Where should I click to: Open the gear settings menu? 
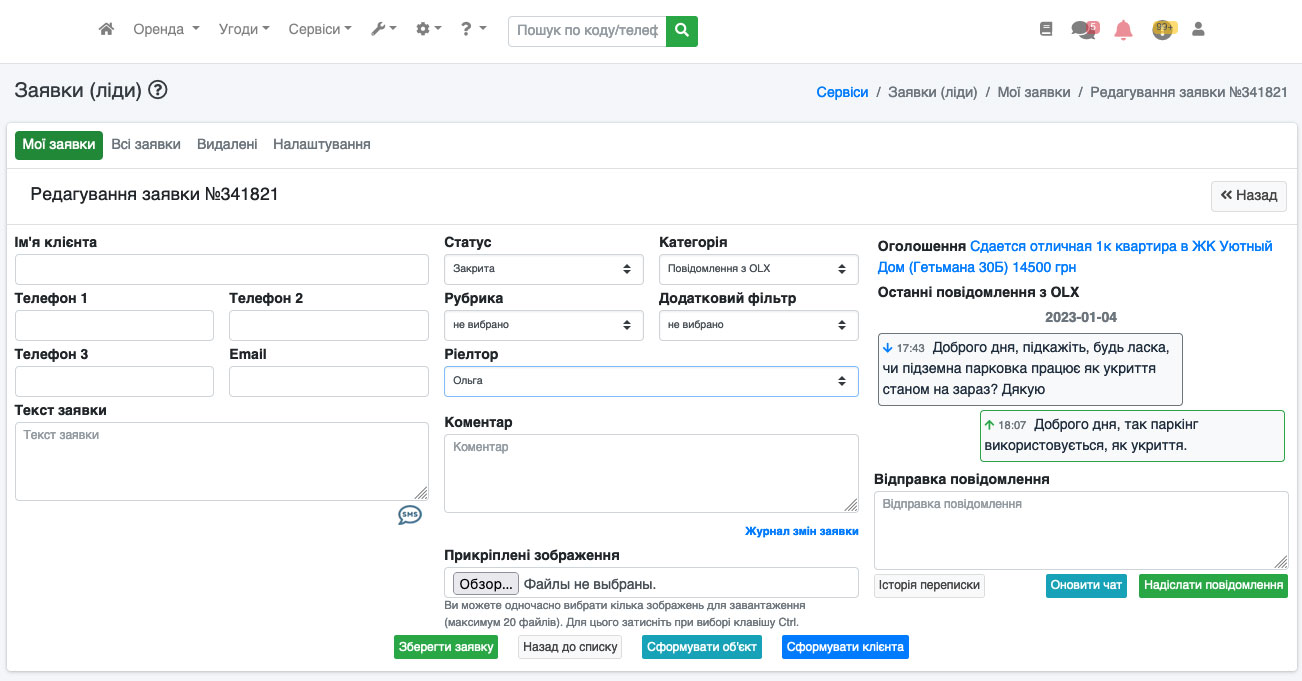click(x=428, y=30)
